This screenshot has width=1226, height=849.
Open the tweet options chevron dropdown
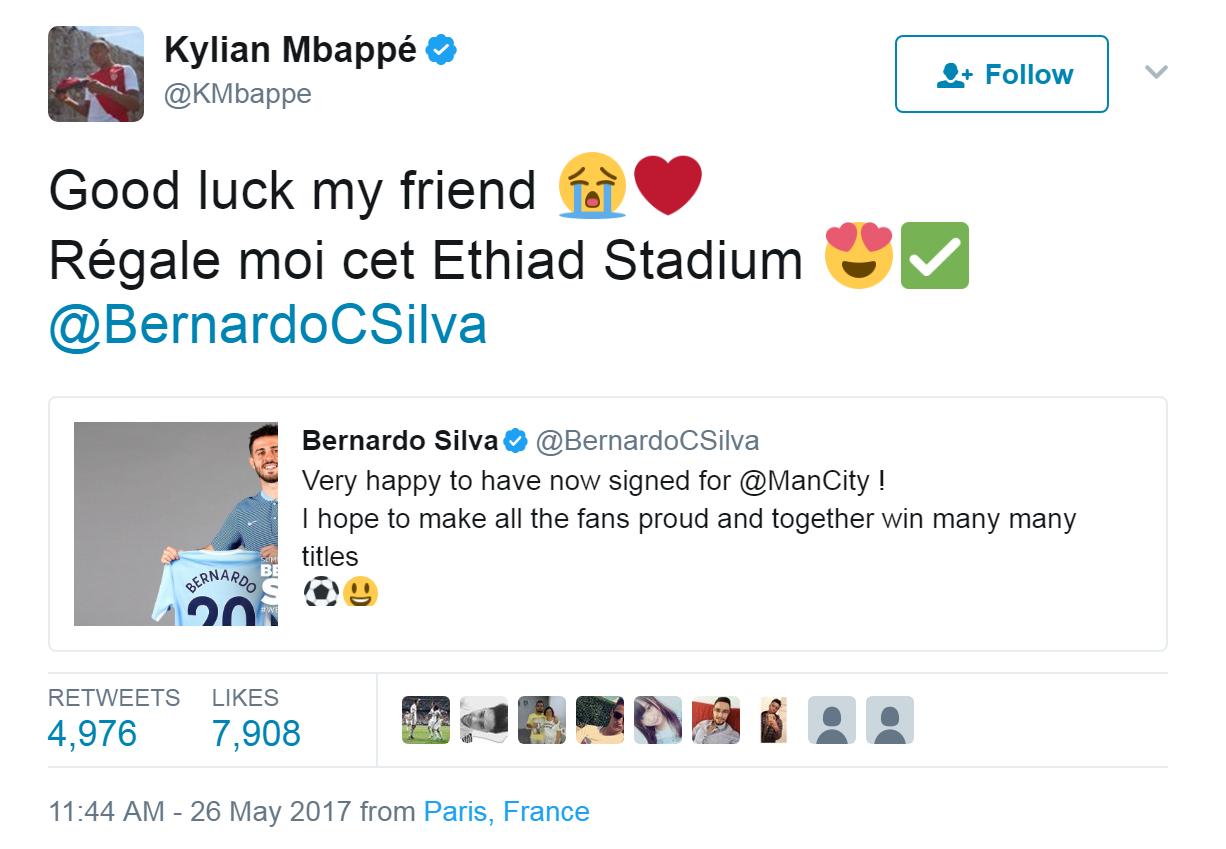(x=1156, y=72)
